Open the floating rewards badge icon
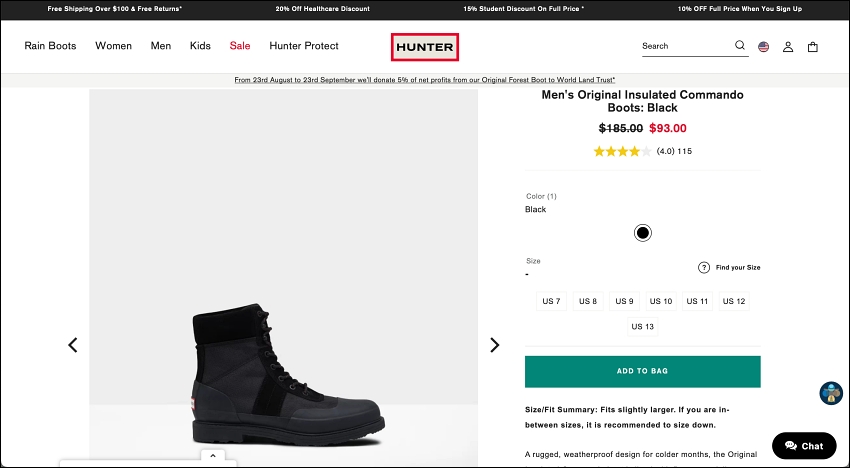Viewport: 850px width, 468px height. pos(830,393)
